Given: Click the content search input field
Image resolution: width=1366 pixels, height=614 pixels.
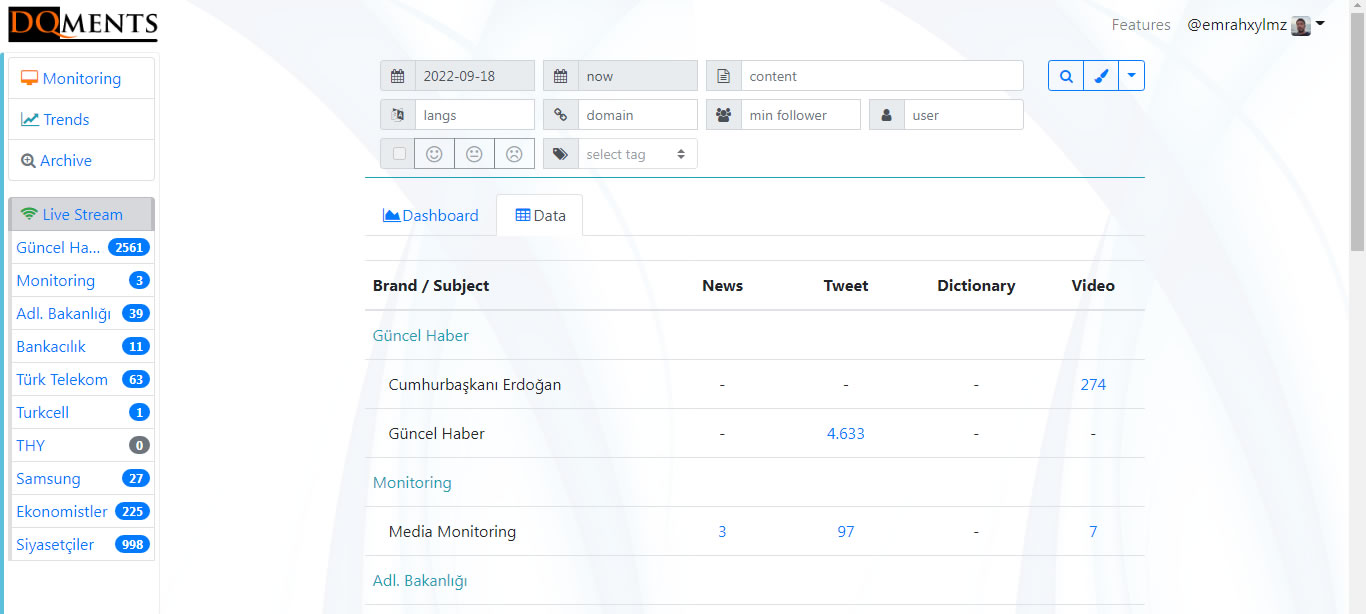Looking at the screenshot, I should click(x=881, y=76).
